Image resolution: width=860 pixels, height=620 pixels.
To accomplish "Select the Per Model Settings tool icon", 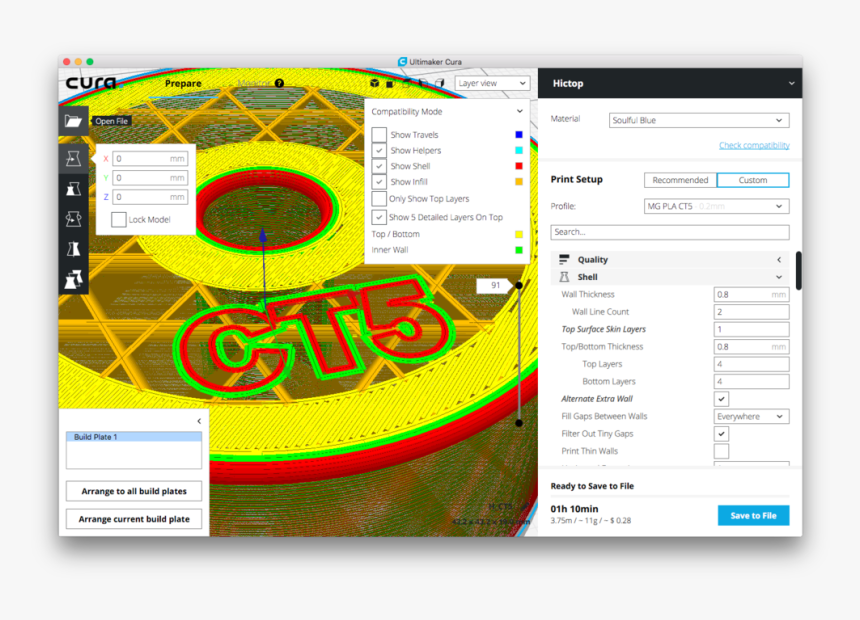I will pos(73,279).
